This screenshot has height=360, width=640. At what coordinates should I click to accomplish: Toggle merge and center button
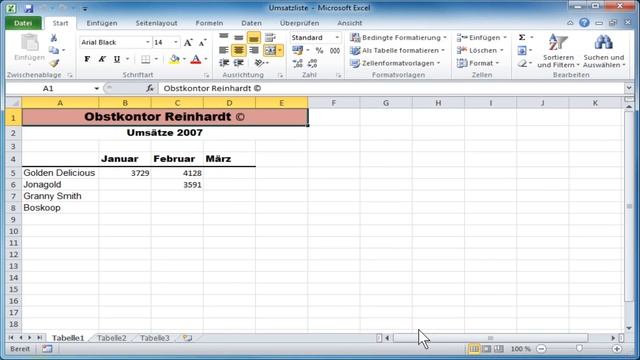270,50
